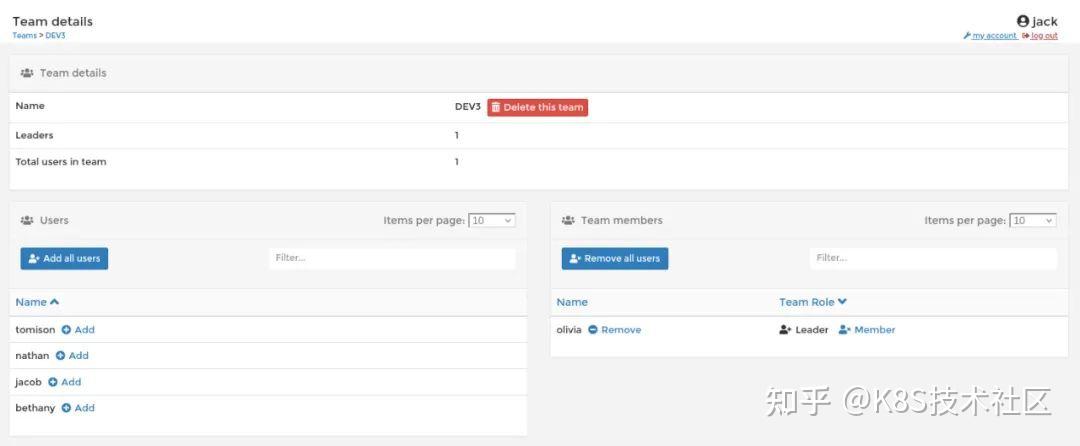Click the minus icon to remove olivia
Screen dimensions: 1080x446
pos(593,330)
